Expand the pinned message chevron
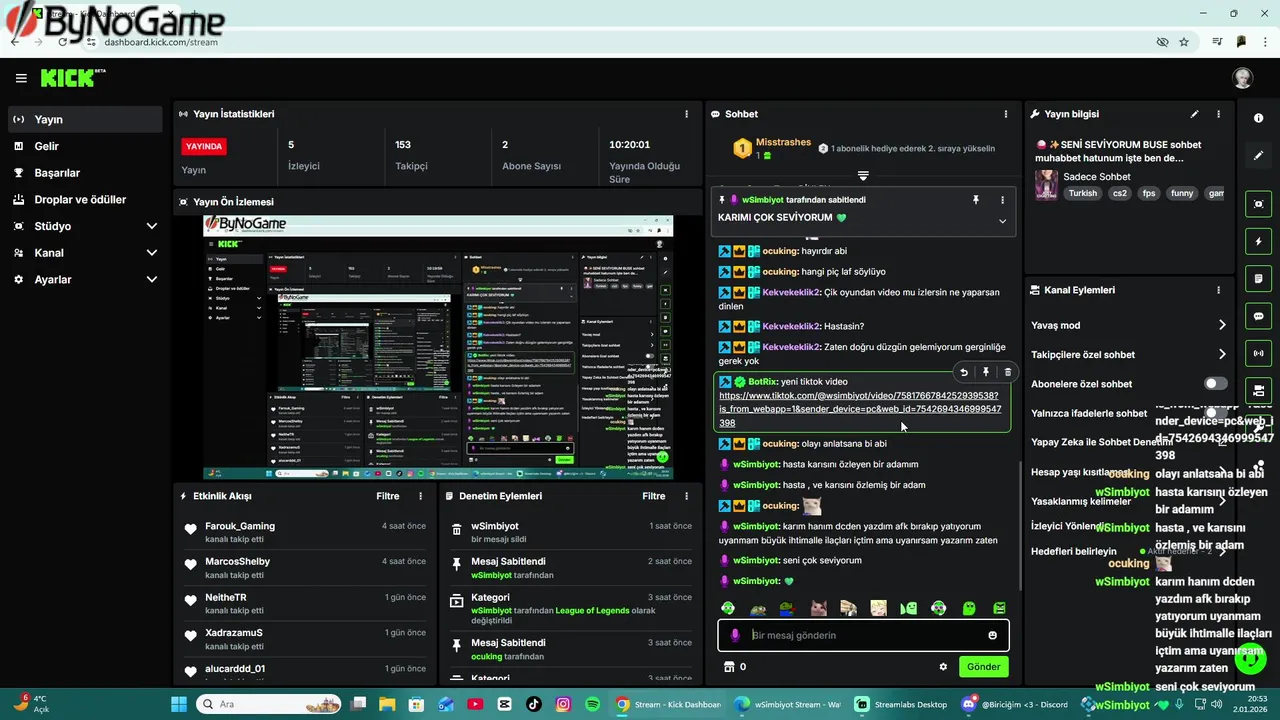 [1002, 221]
